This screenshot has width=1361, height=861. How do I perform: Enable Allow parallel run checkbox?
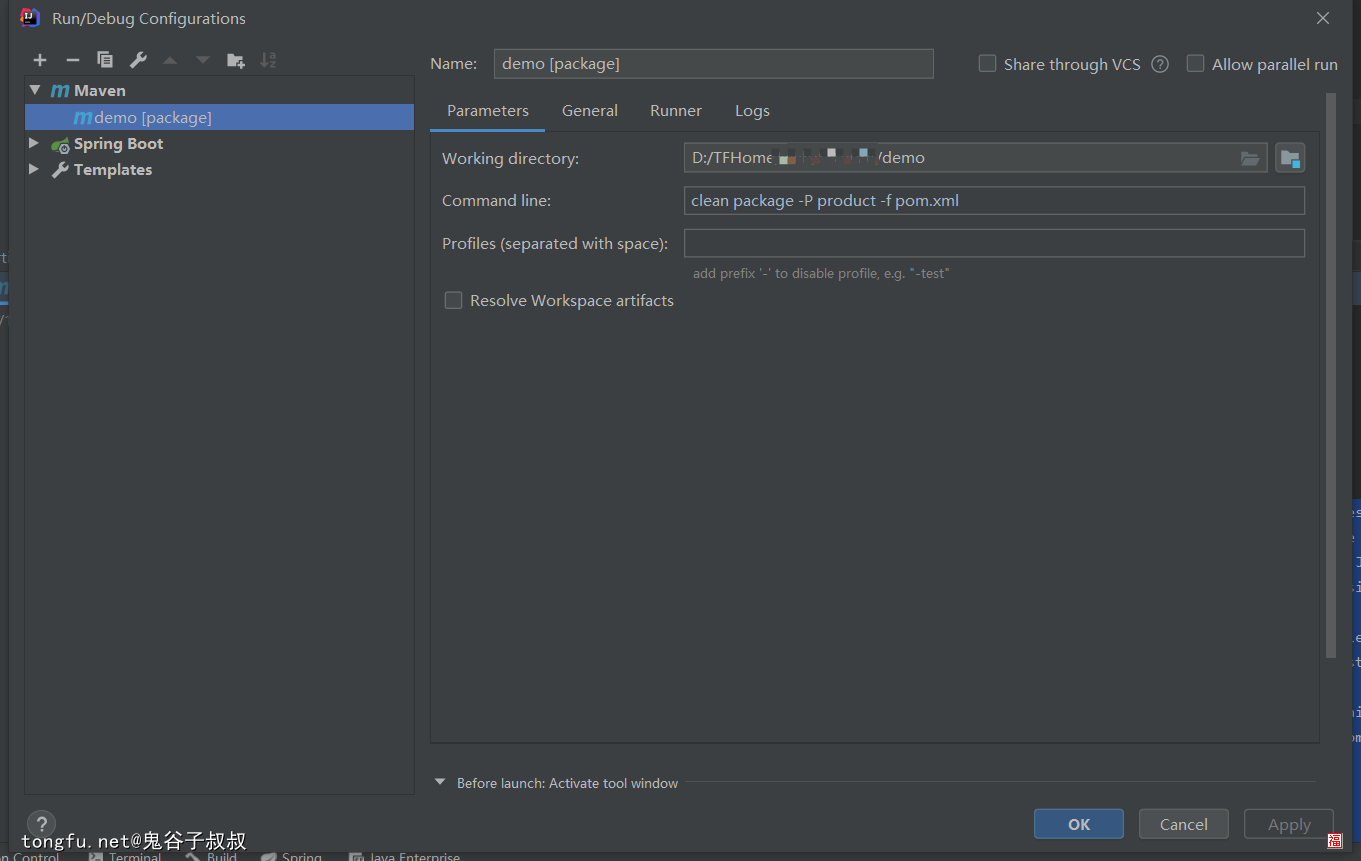[x=1195, y=64]
